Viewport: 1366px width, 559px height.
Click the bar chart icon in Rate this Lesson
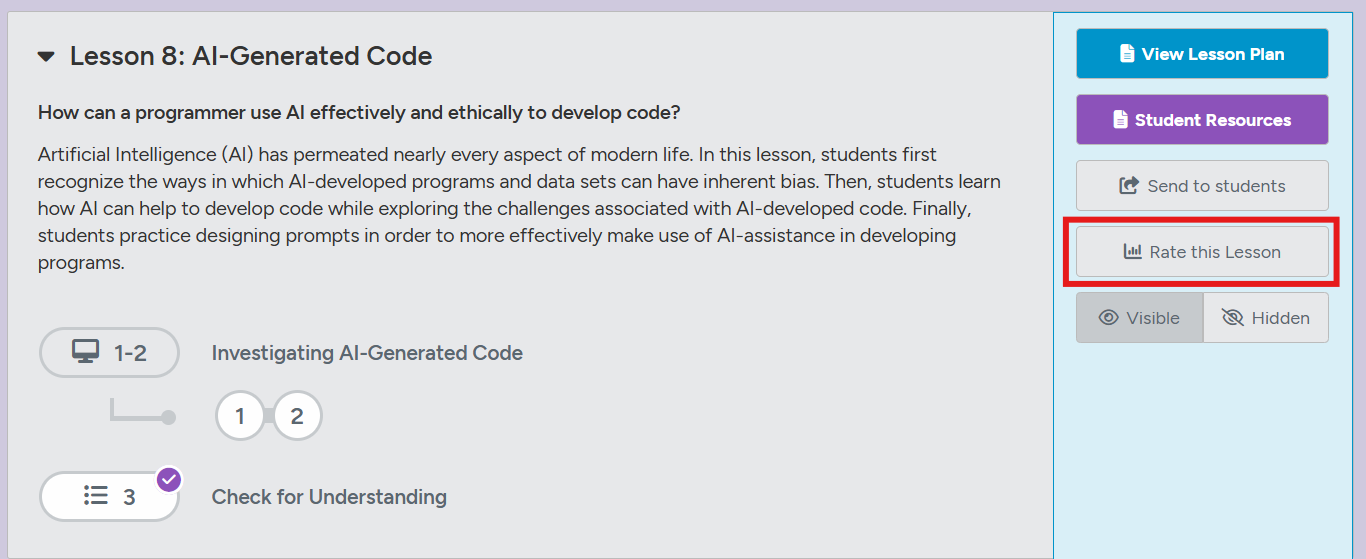point(1132,252)
